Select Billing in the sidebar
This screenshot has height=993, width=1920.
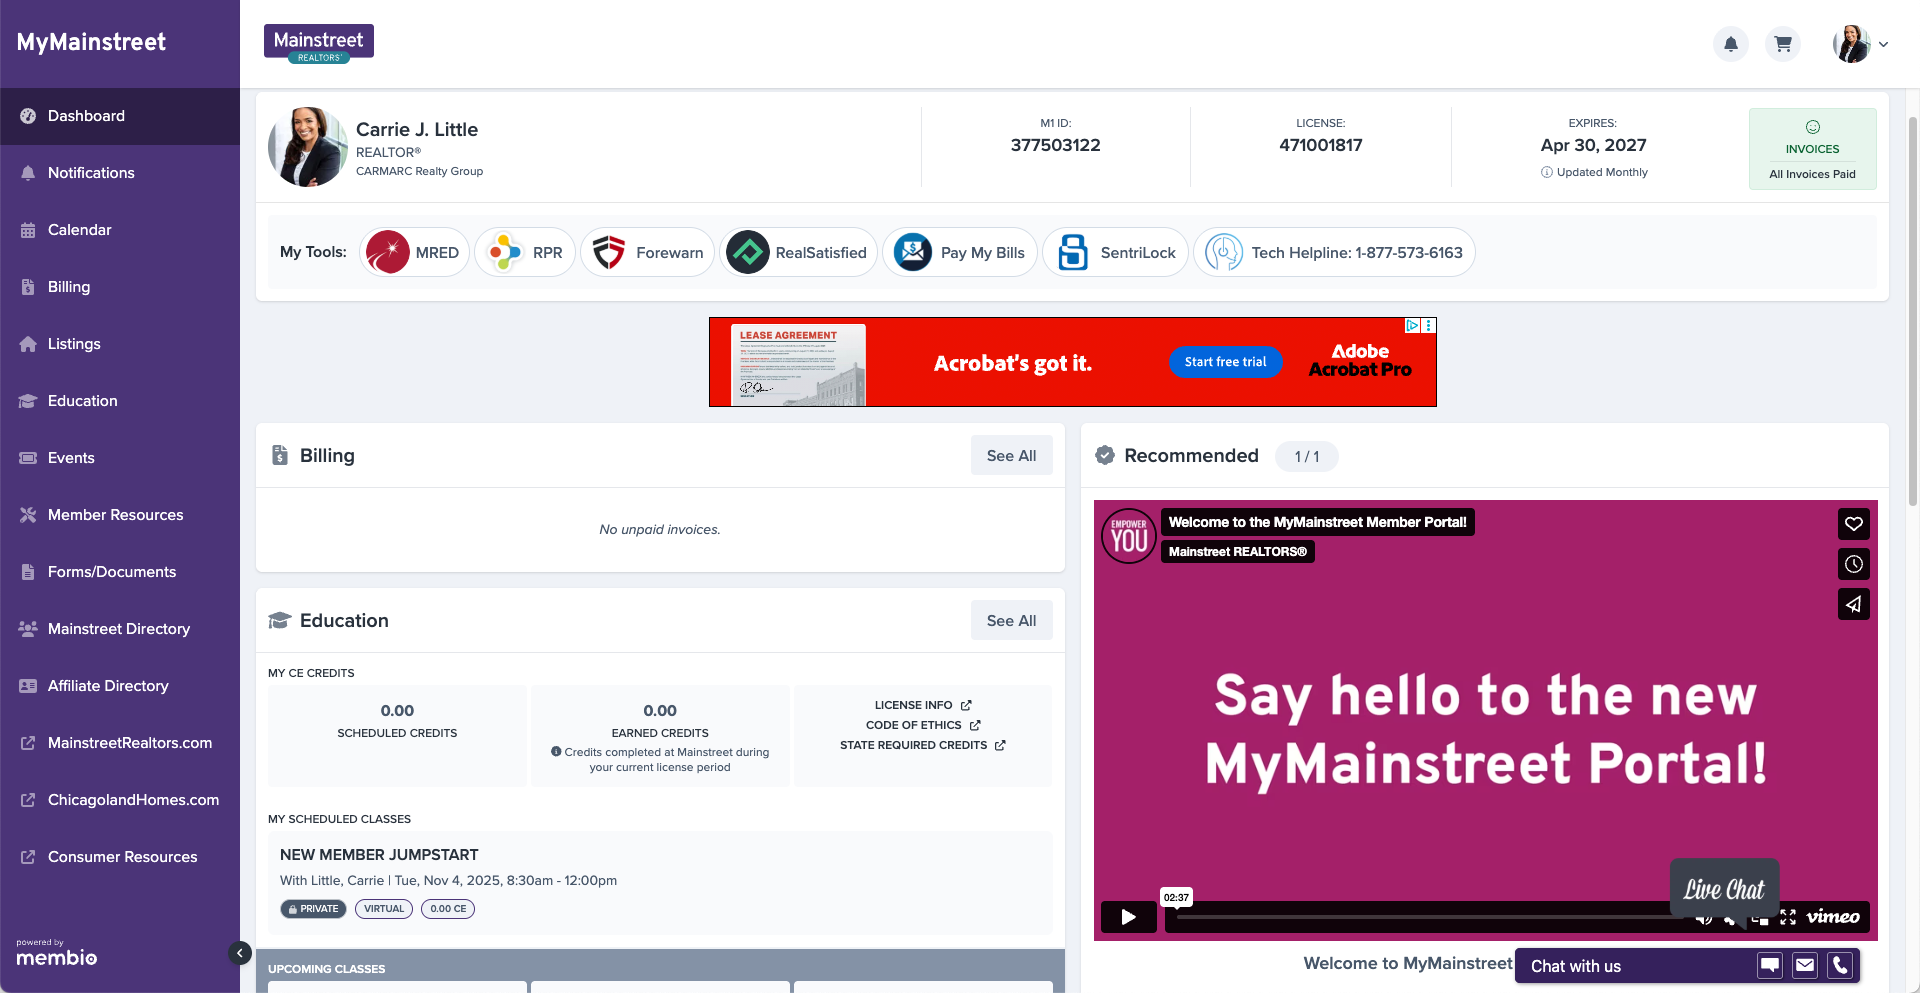click(x=120, y=287)
